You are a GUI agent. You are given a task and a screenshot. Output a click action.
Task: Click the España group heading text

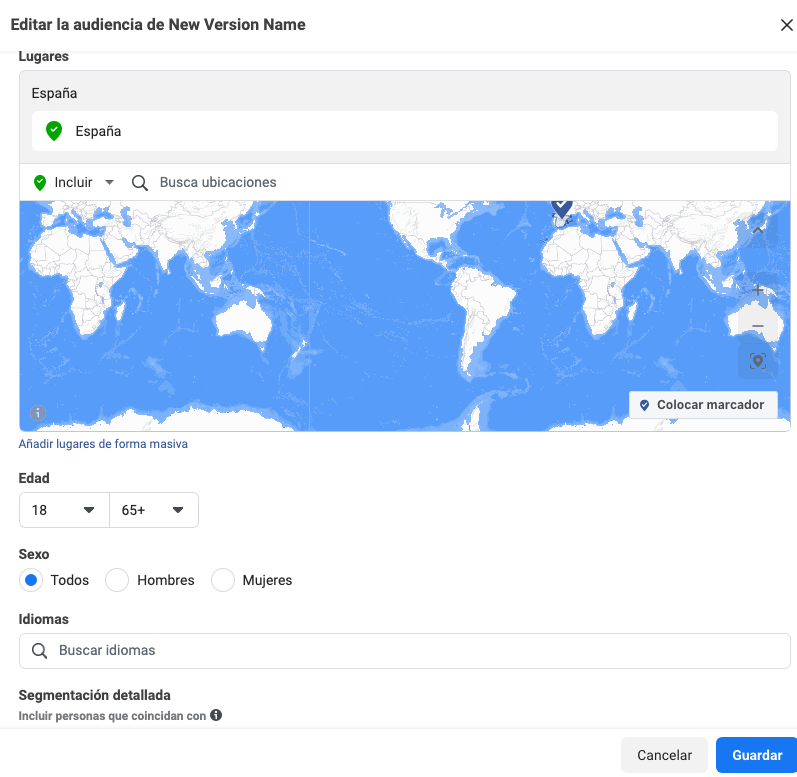pos(54,94)
